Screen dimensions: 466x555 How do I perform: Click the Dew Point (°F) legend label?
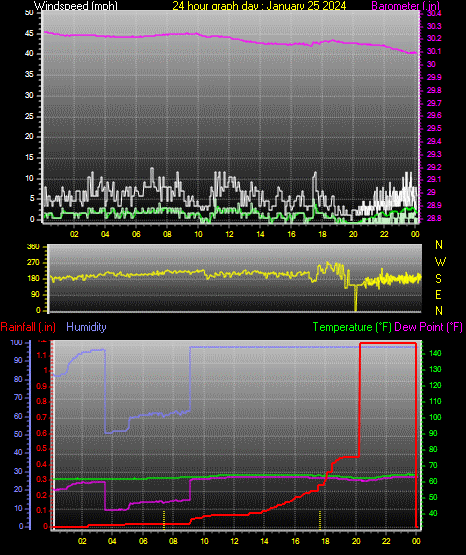click(428, 327)
